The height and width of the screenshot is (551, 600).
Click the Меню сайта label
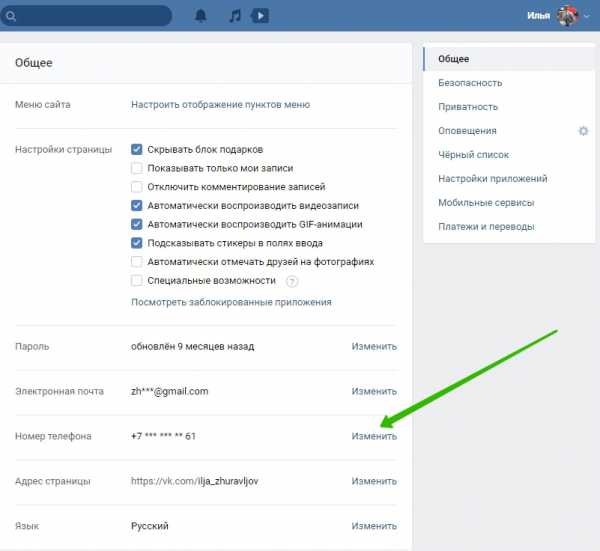pyautogui.click(x=42, y=105)
